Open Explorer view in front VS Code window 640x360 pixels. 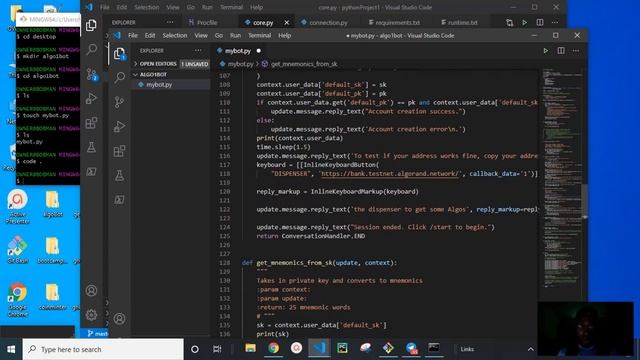(x=119, y=53)
